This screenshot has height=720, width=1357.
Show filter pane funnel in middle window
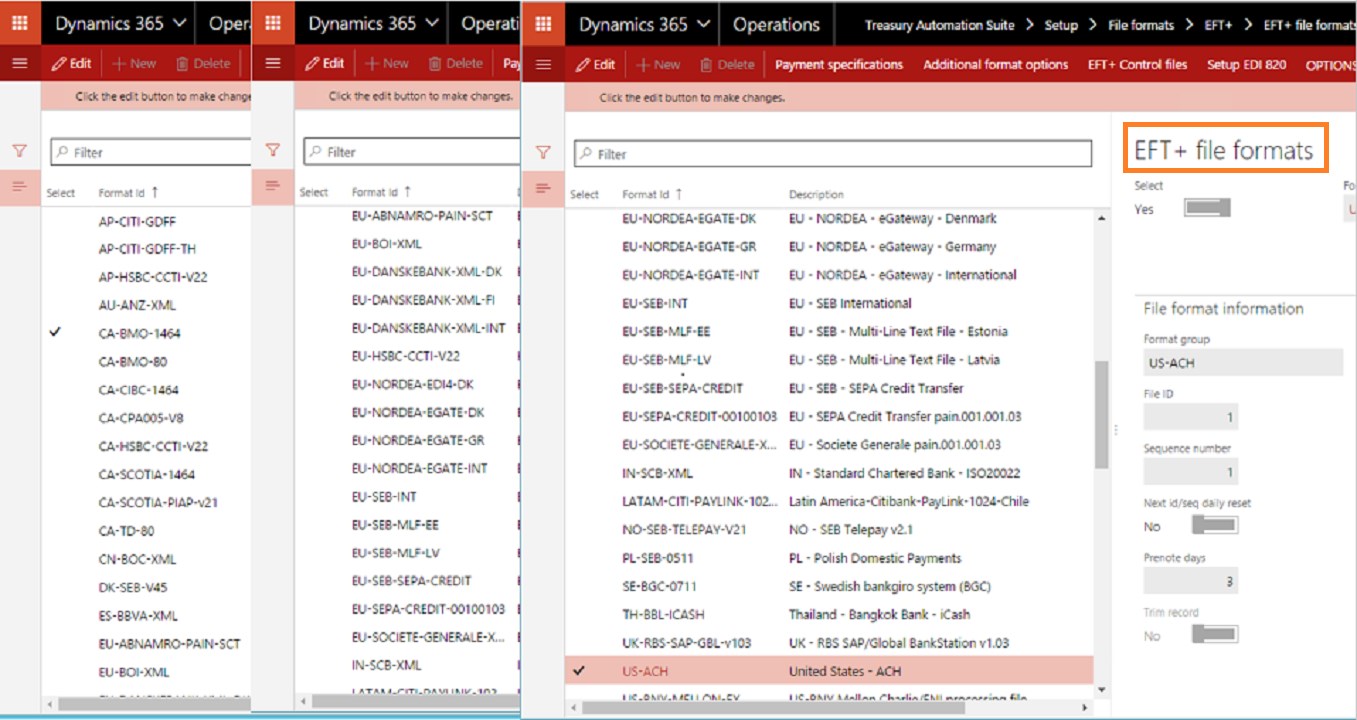tap(272, 150)
